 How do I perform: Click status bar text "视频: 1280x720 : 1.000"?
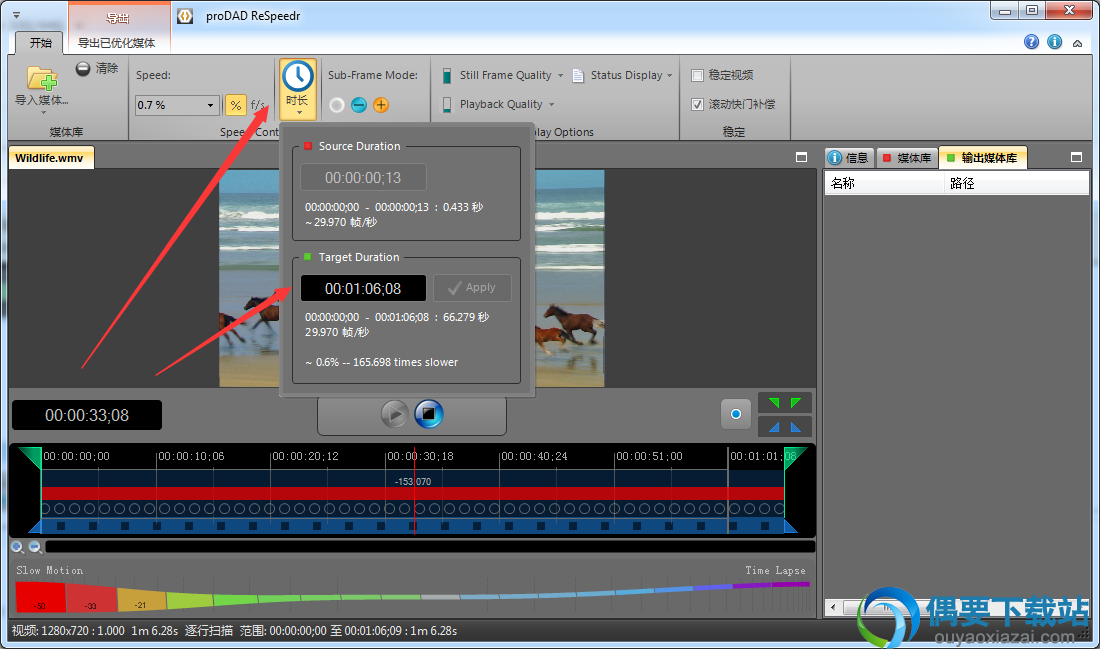point(68,631)
